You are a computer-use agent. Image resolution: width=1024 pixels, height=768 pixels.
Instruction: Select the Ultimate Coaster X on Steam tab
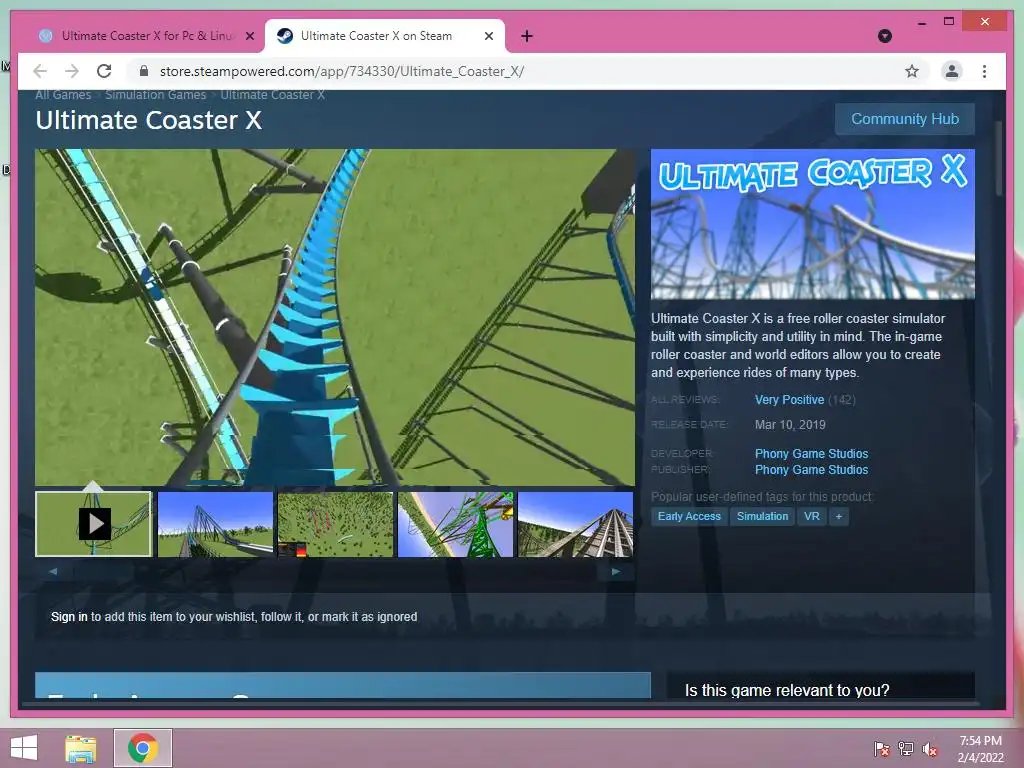tap(385, 36)
